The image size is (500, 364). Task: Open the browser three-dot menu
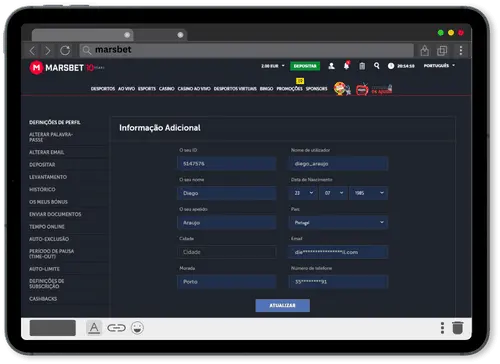coord(461,51)
